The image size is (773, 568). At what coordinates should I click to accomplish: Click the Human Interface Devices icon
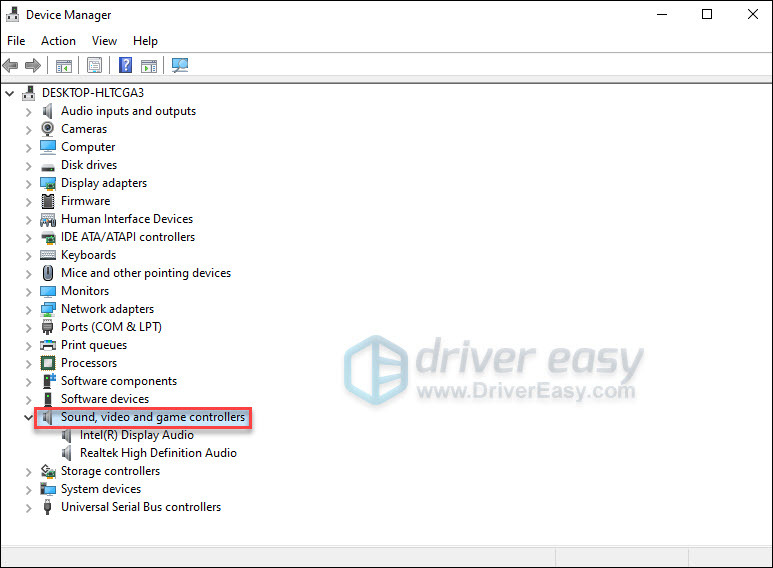[48, 219]
